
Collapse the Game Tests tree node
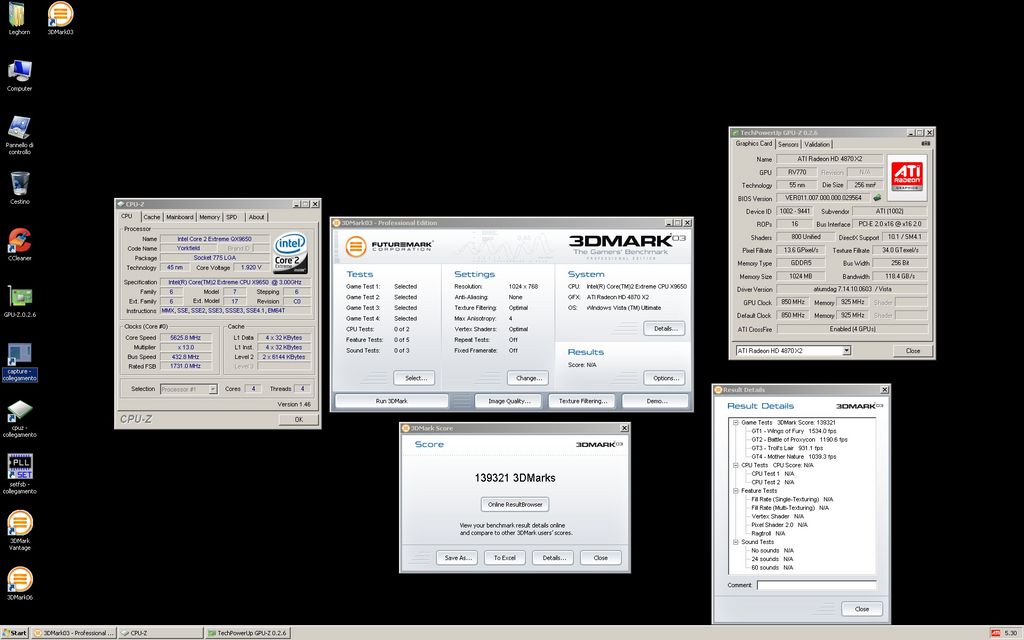[735, 423]
